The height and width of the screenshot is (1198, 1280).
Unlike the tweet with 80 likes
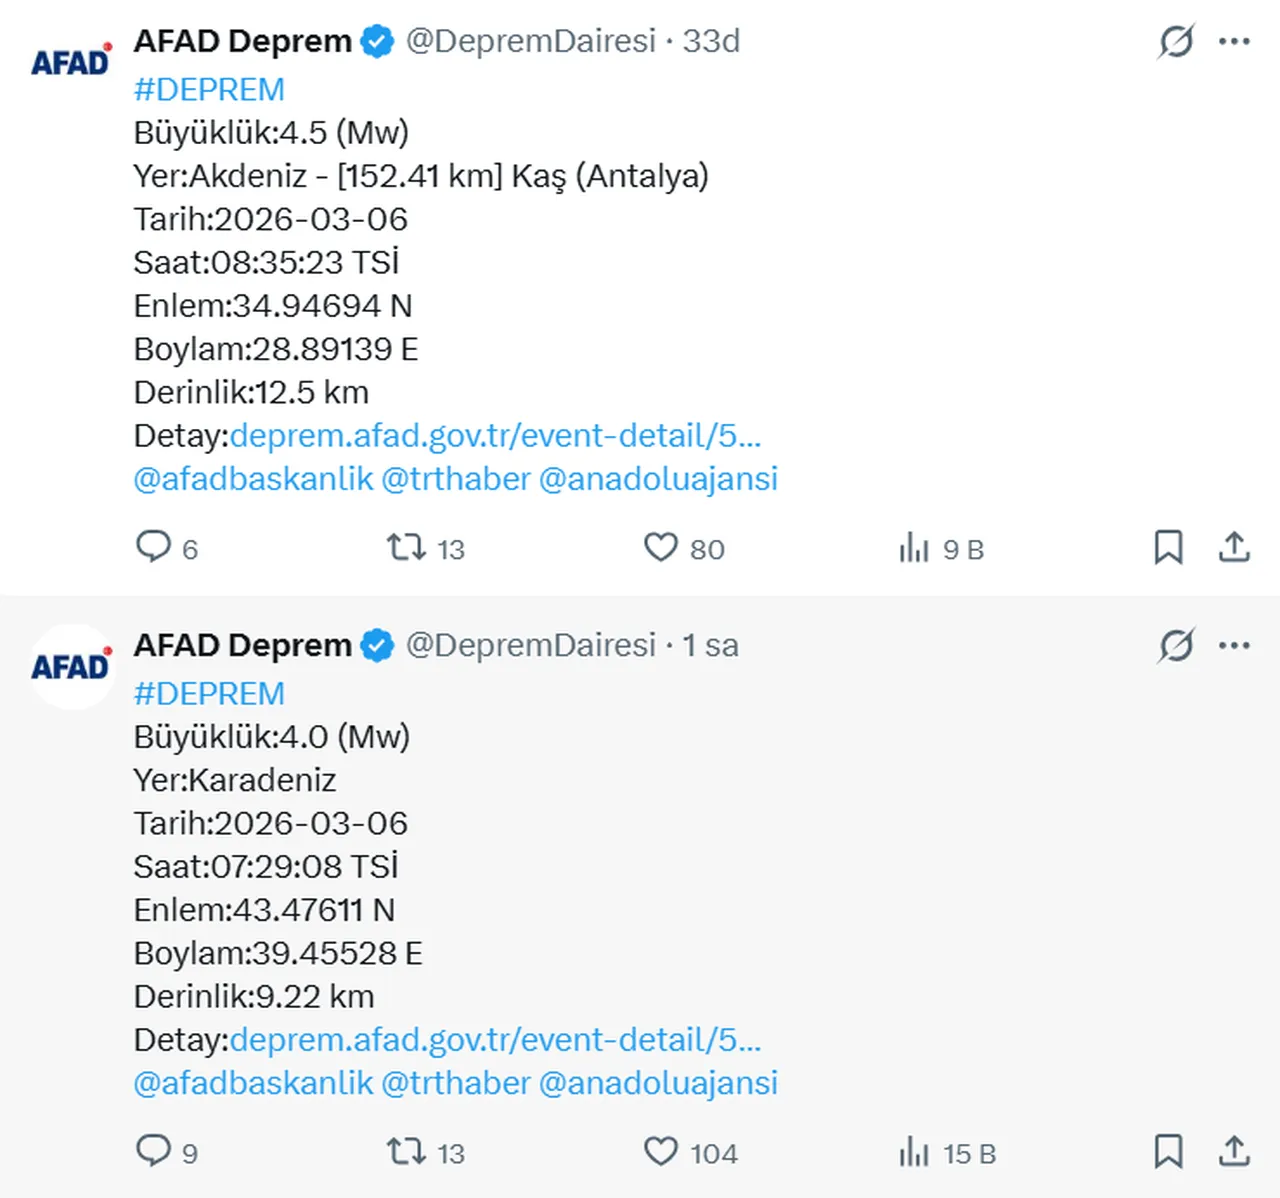pos(661,548)
